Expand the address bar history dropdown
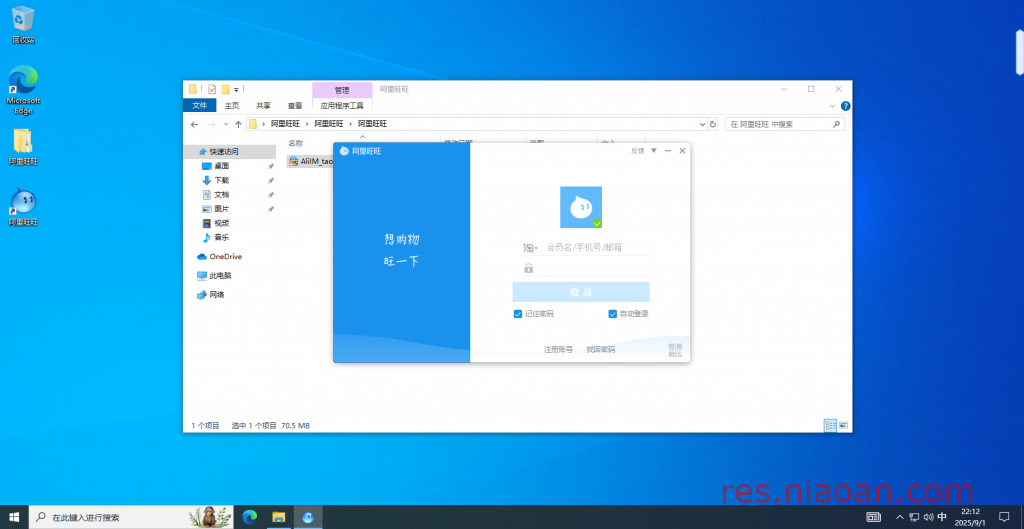The image size is (1024, 529). point(703,124)
